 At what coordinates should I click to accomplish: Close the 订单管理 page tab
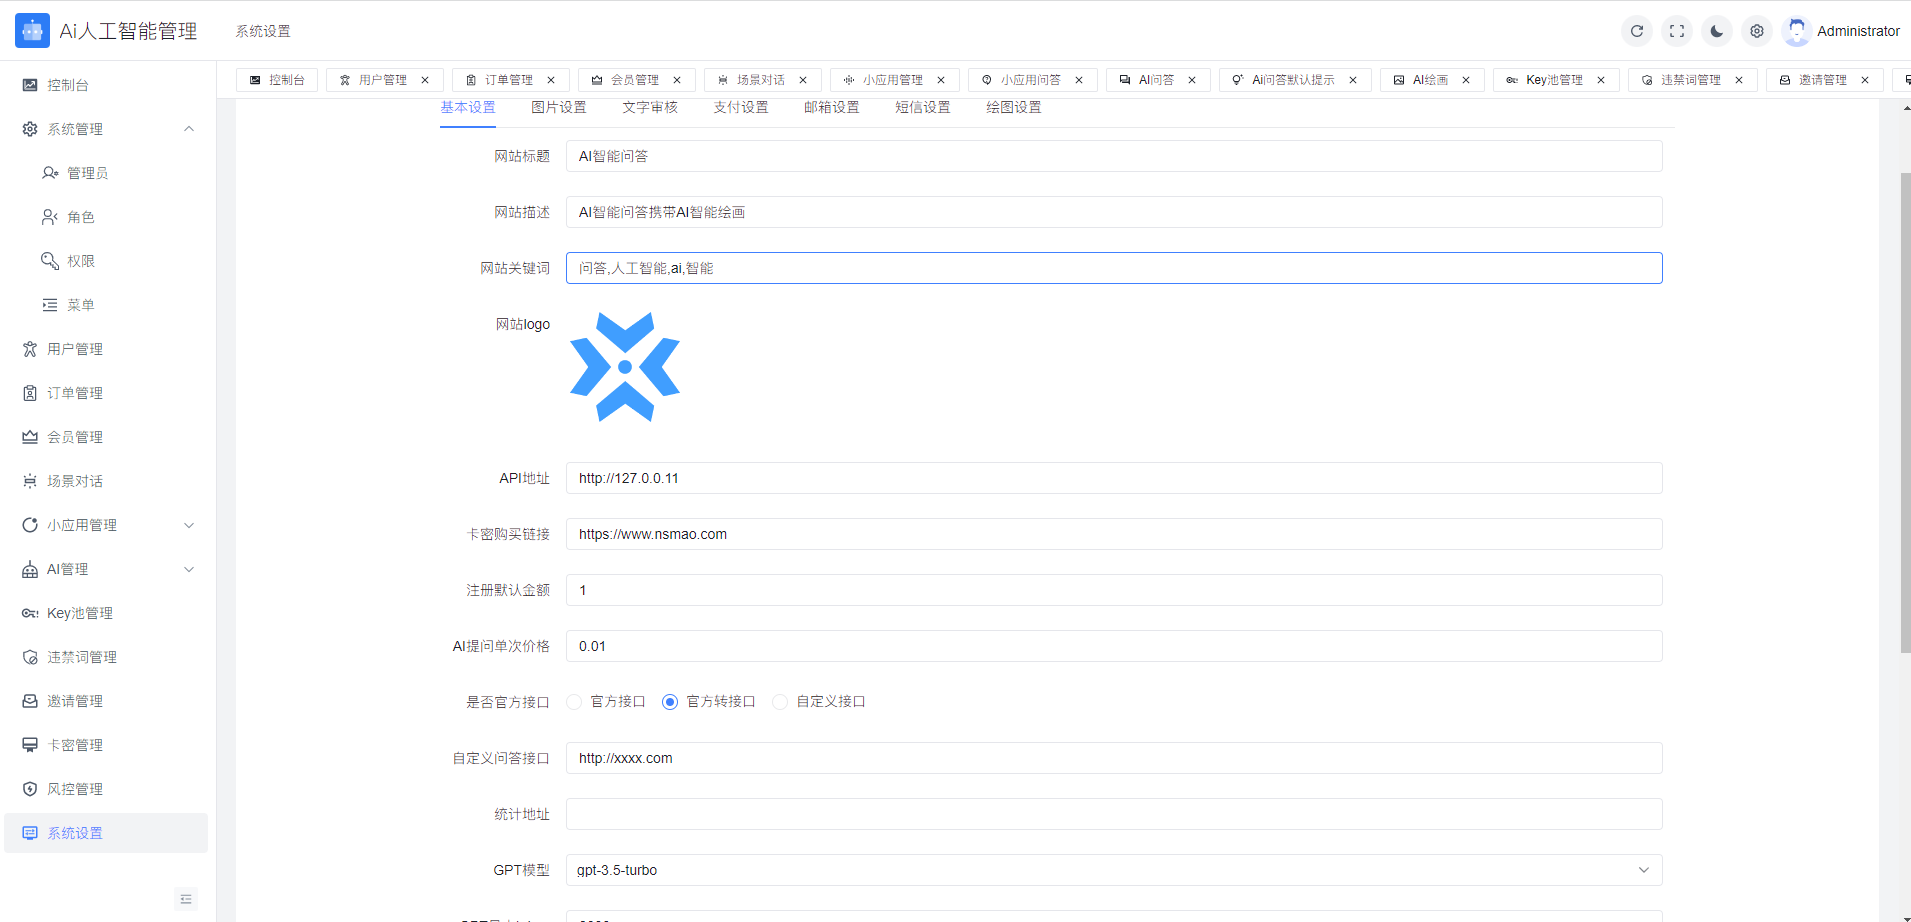click(x=551, y=80)
